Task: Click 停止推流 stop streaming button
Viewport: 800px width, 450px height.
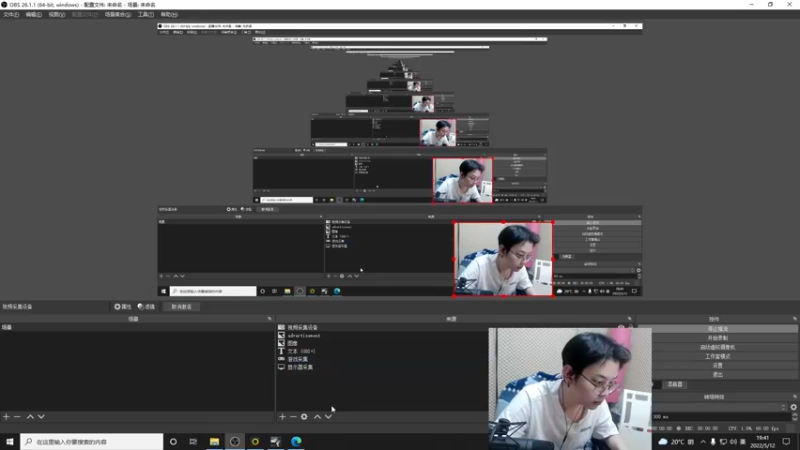Action: point(718,329)
